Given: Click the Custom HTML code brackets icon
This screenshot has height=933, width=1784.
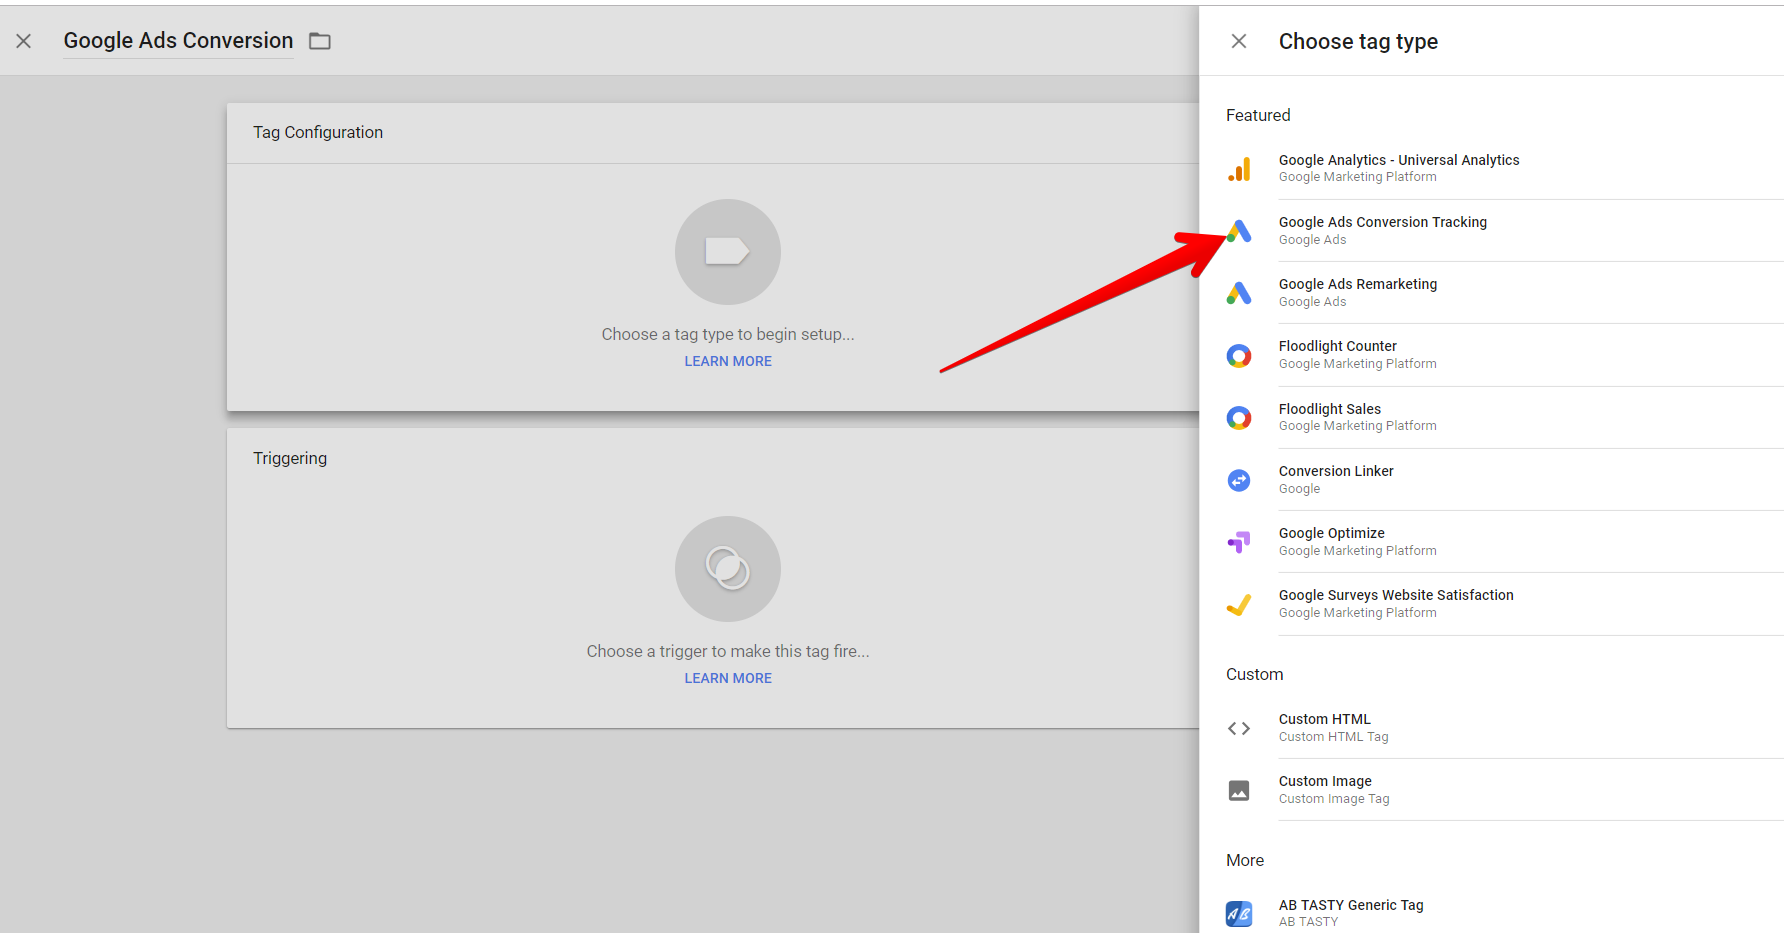Looking at the screenshot, I should tap(1239, 728).
